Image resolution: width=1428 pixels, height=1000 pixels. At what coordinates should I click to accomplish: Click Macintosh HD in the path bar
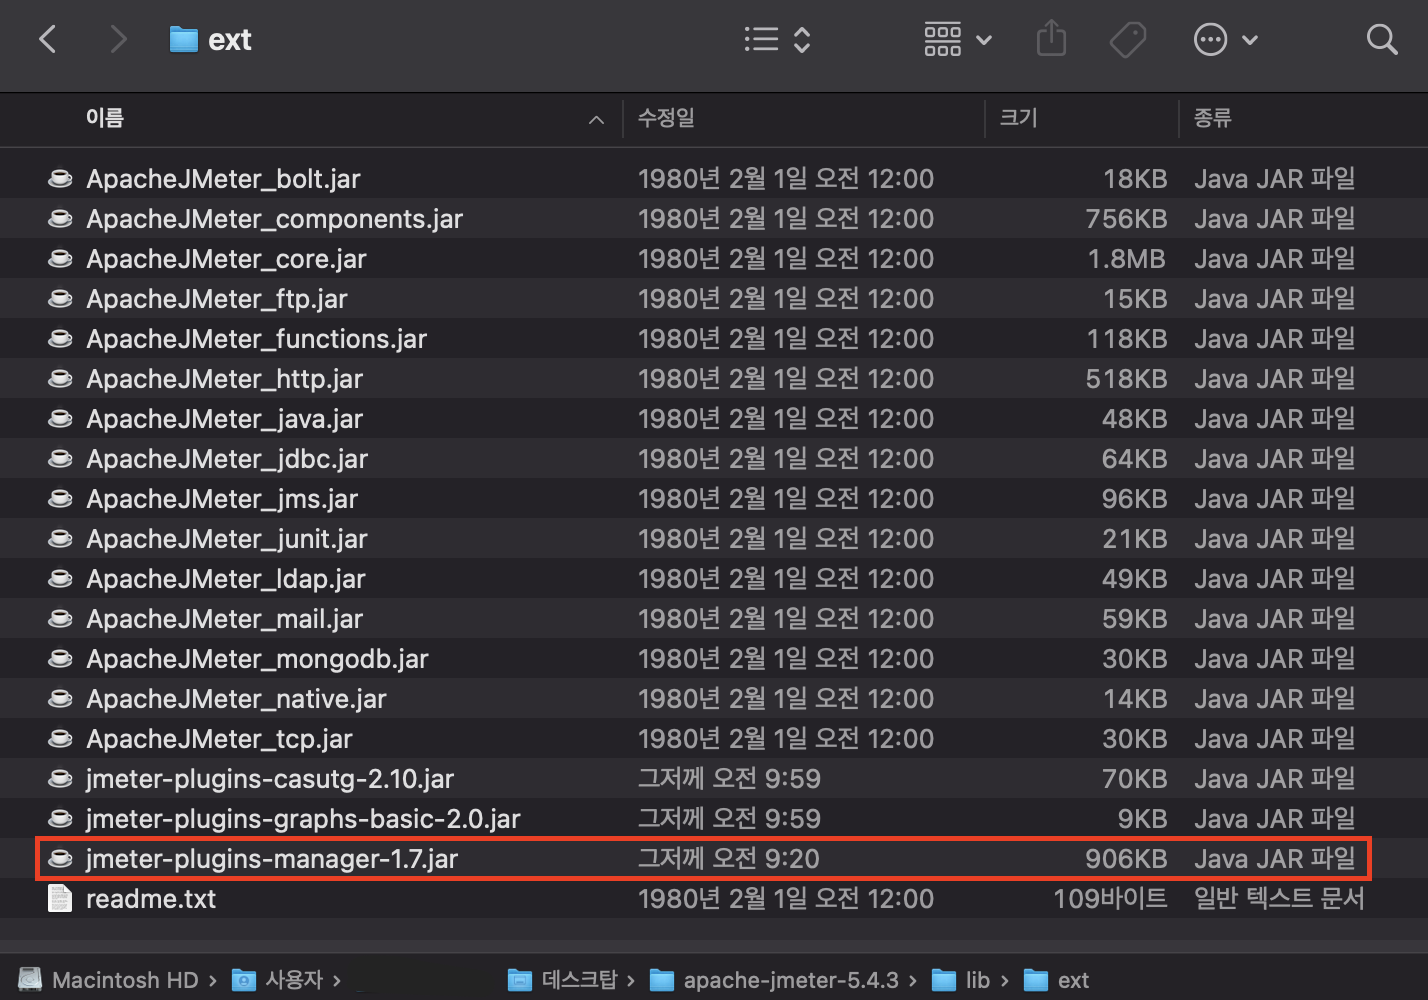[110, 980]
